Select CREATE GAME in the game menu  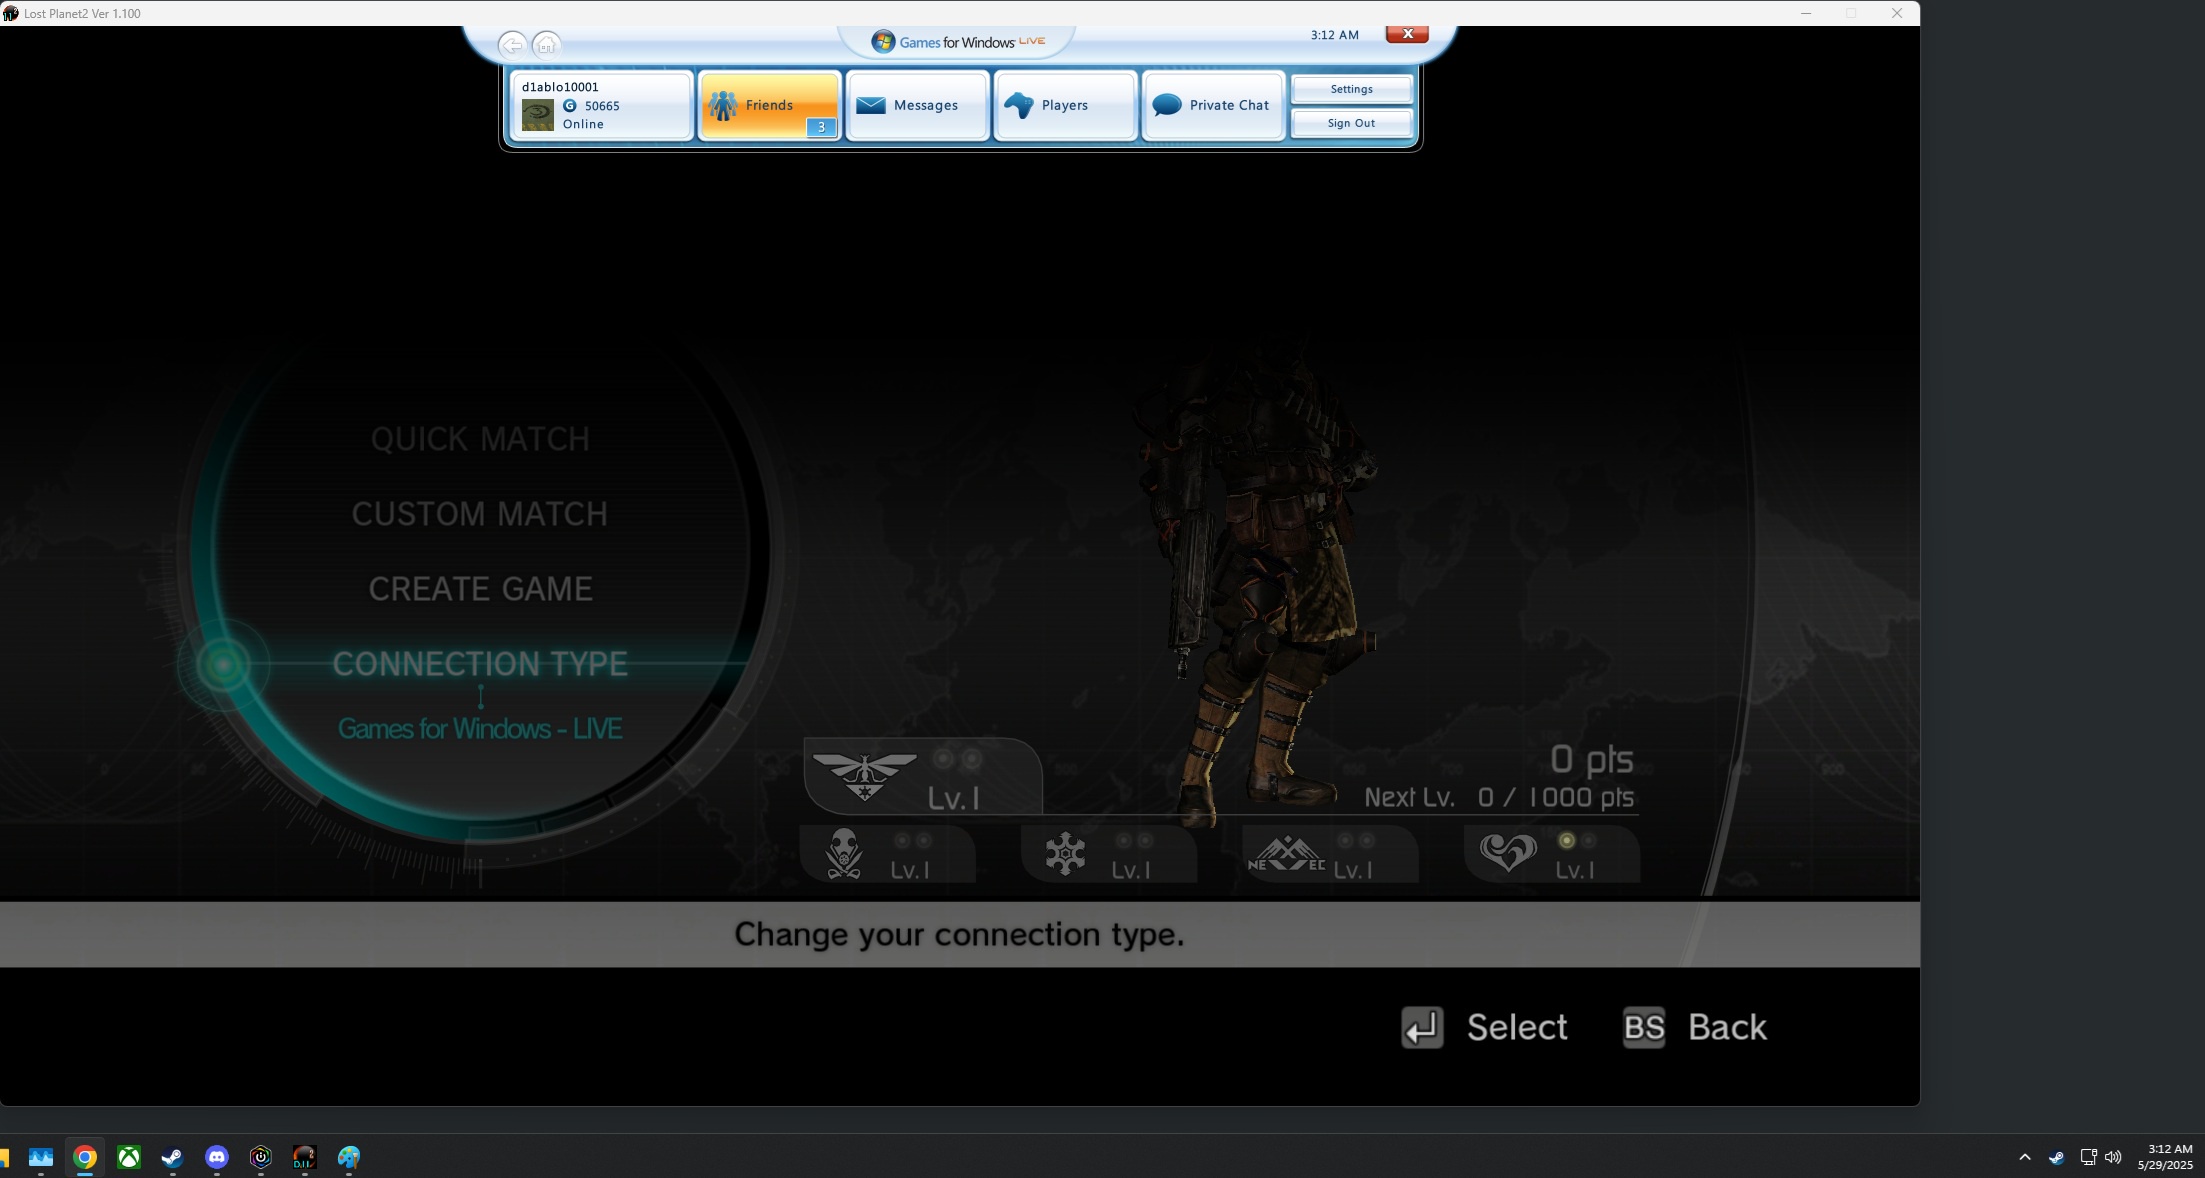(480, 589)
